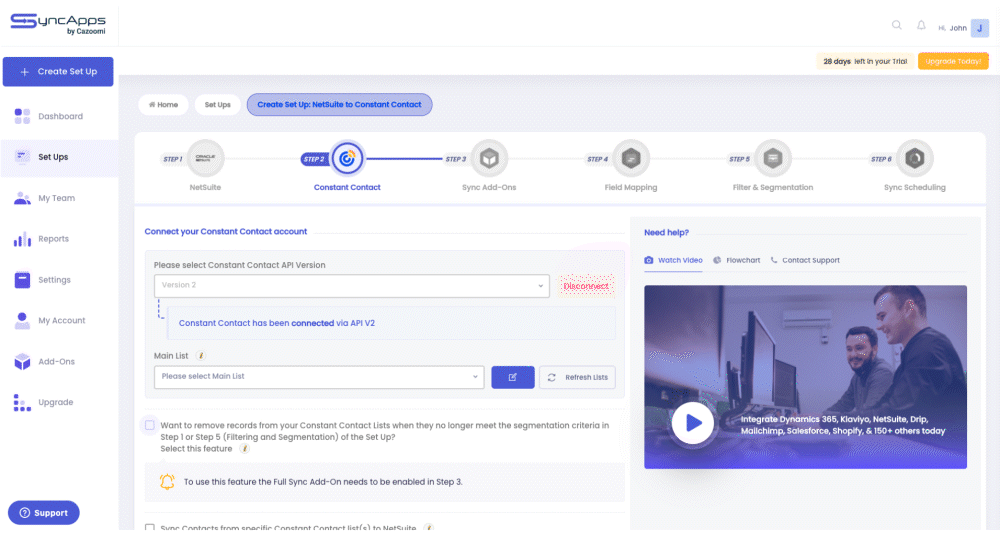
Task: Click the My Account person icon
Action: (x=22, y=321)
